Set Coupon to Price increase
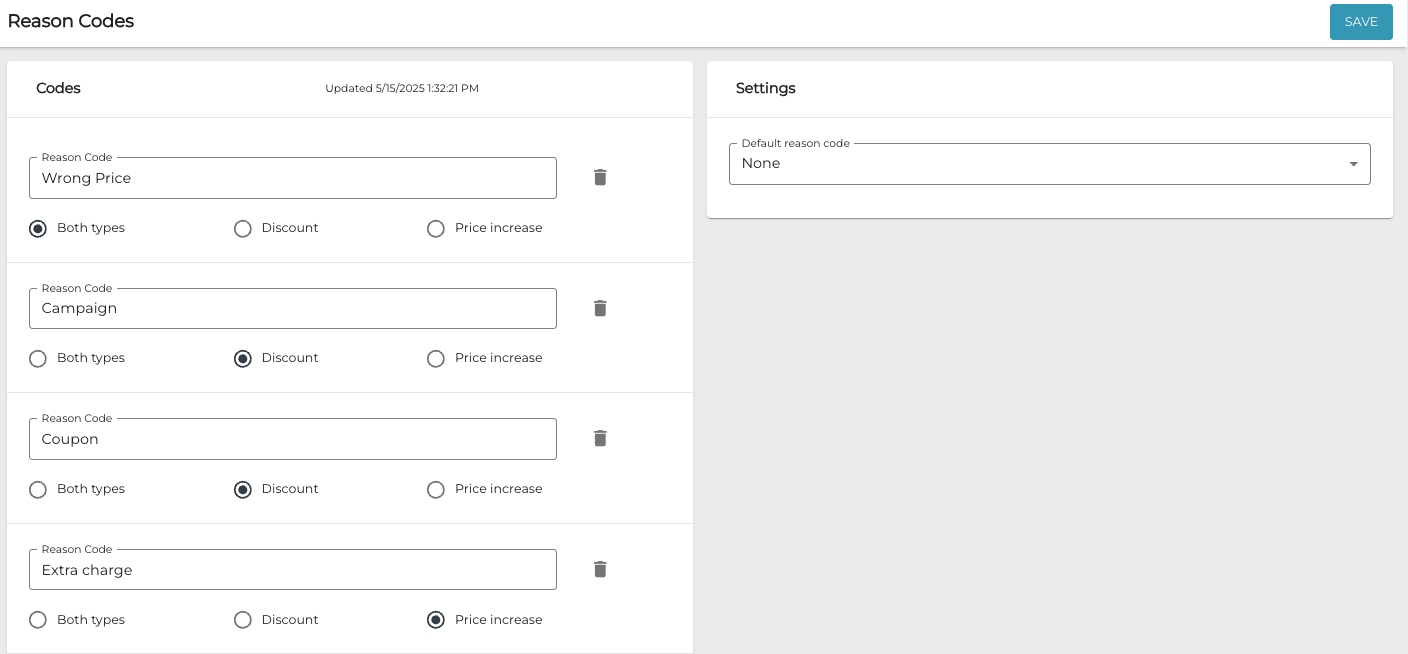 coord(436,490)
